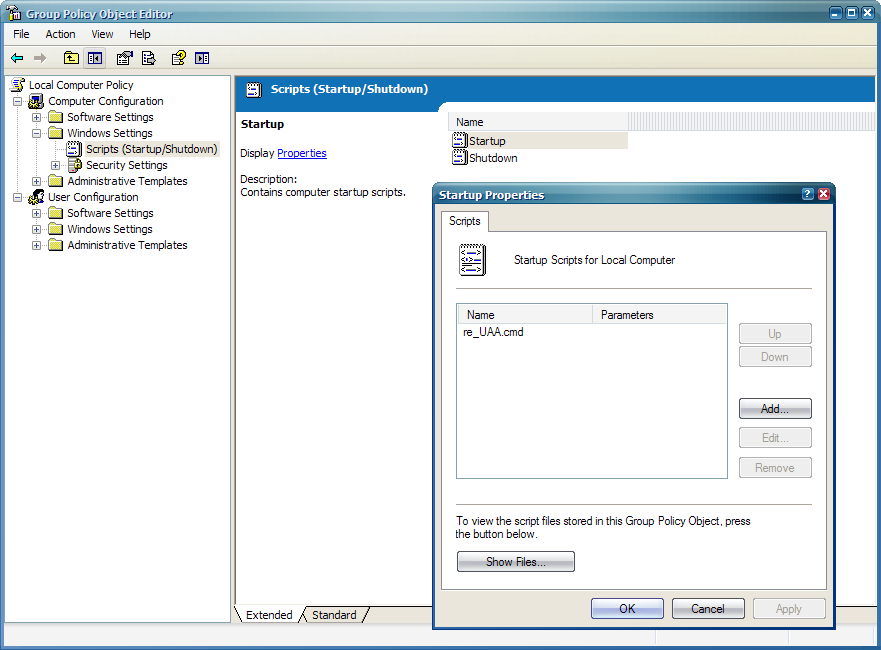881x650 pixels.
Task: Toggle the Action Pane toolbar icon
Action: (202, 58)
